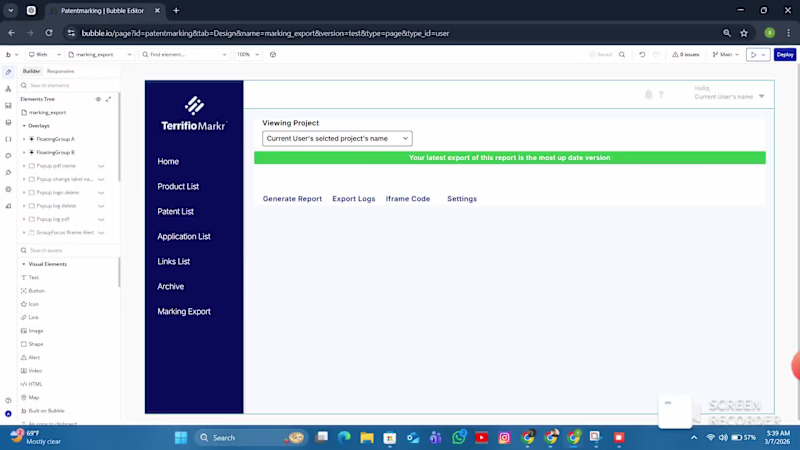
Task: Switch to the Builder tab
Action: [x=31, y=71]
